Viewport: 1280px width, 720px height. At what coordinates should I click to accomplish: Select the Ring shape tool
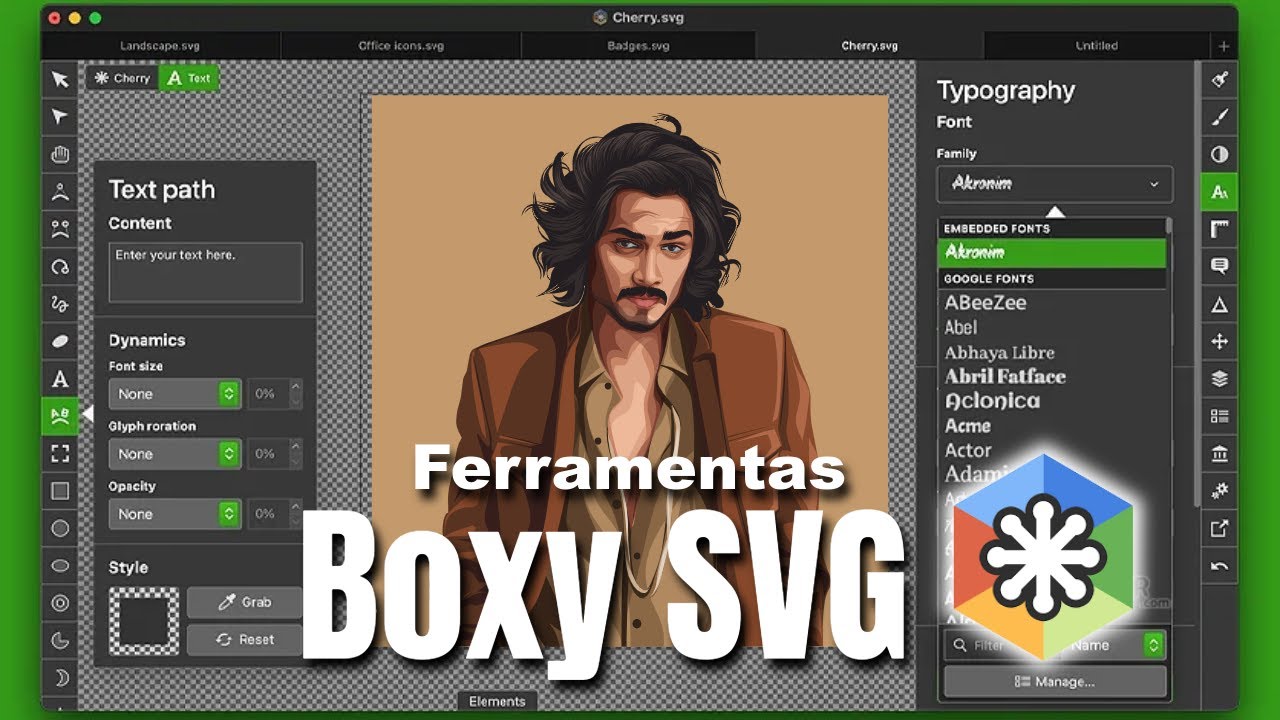tap(60, 603)
